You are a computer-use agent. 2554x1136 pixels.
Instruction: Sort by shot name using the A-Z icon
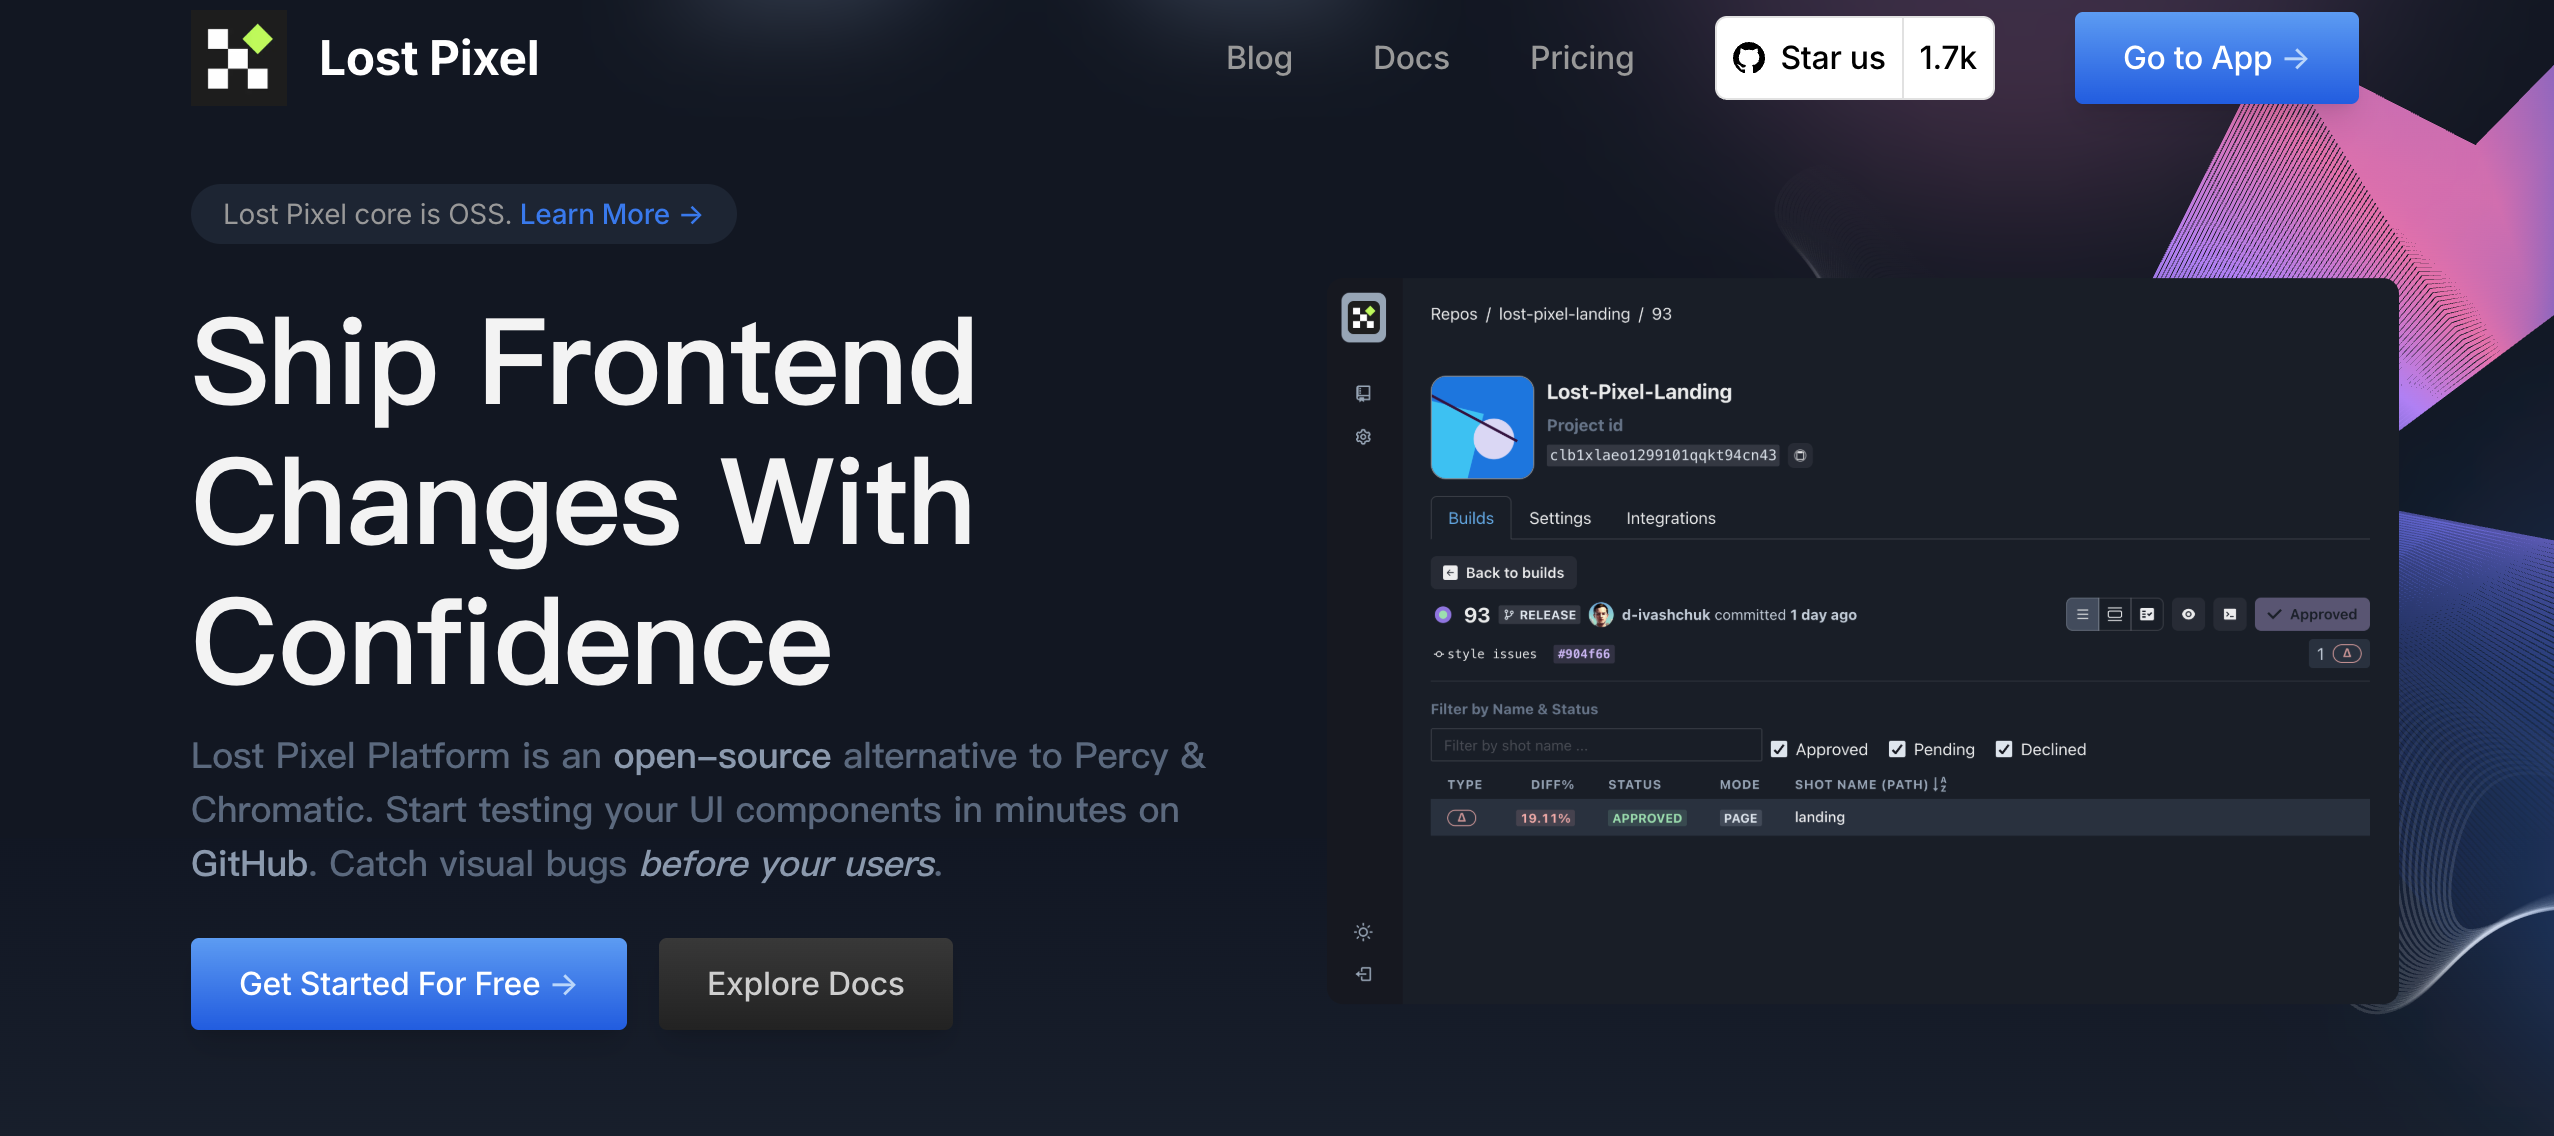tap(1940, 785)
